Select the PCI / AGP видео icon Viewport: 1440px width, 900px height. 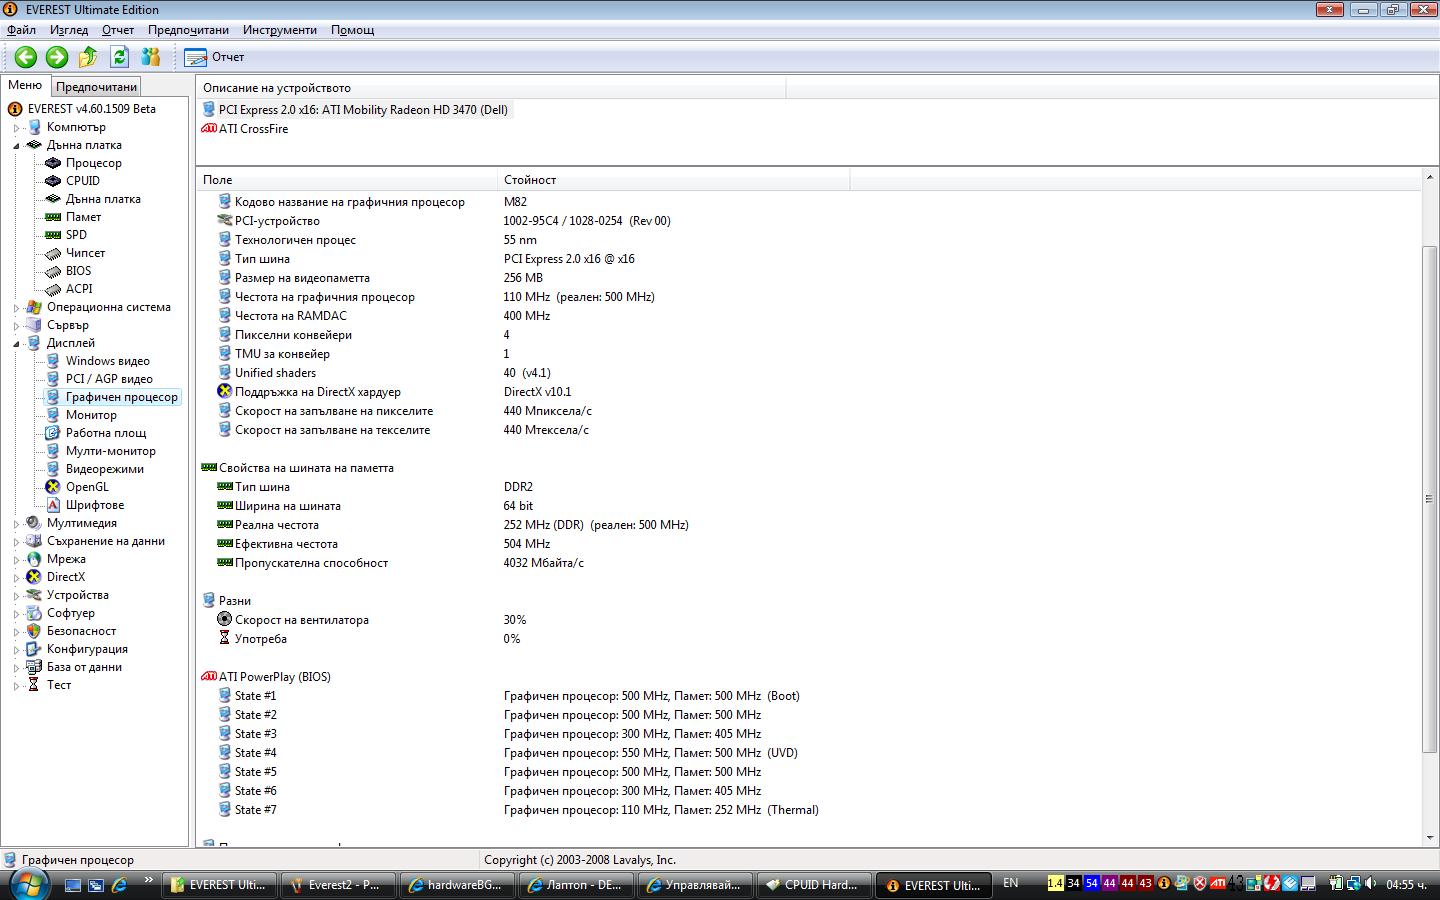coord(53,379)
